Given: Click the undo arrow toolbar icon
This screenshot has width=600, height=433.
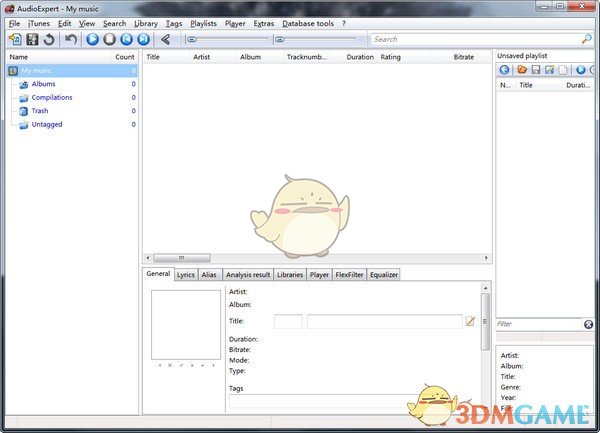Looking at the screenshot, I should click(x=71, y=39).
